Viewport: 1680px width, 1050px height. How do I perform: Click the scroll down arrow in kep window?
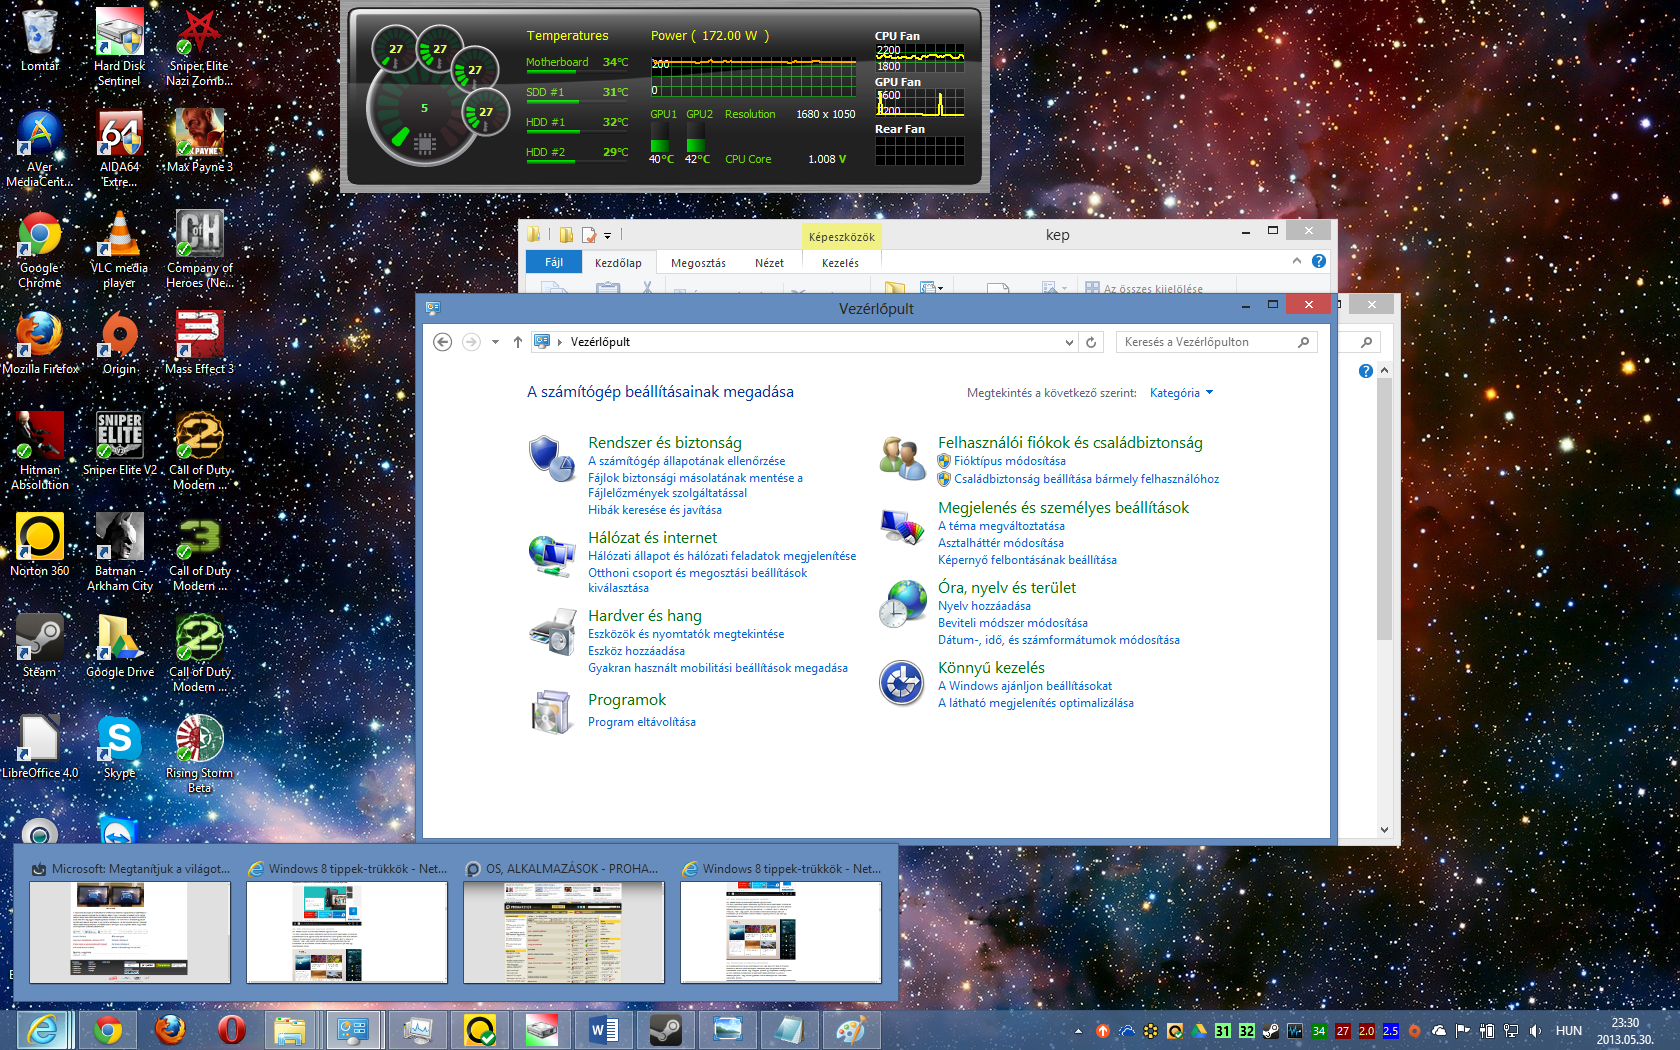click(x=1384, y=829)
